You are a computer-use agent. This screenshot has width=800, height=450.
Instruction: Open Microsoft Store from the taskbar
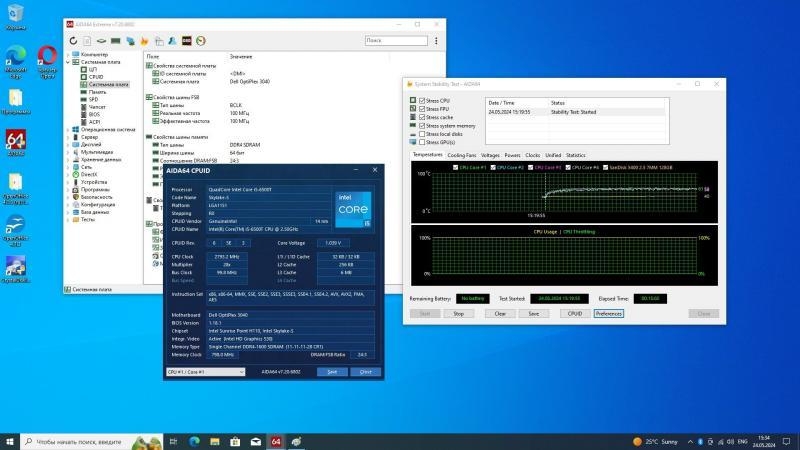[x=235, y=441]
